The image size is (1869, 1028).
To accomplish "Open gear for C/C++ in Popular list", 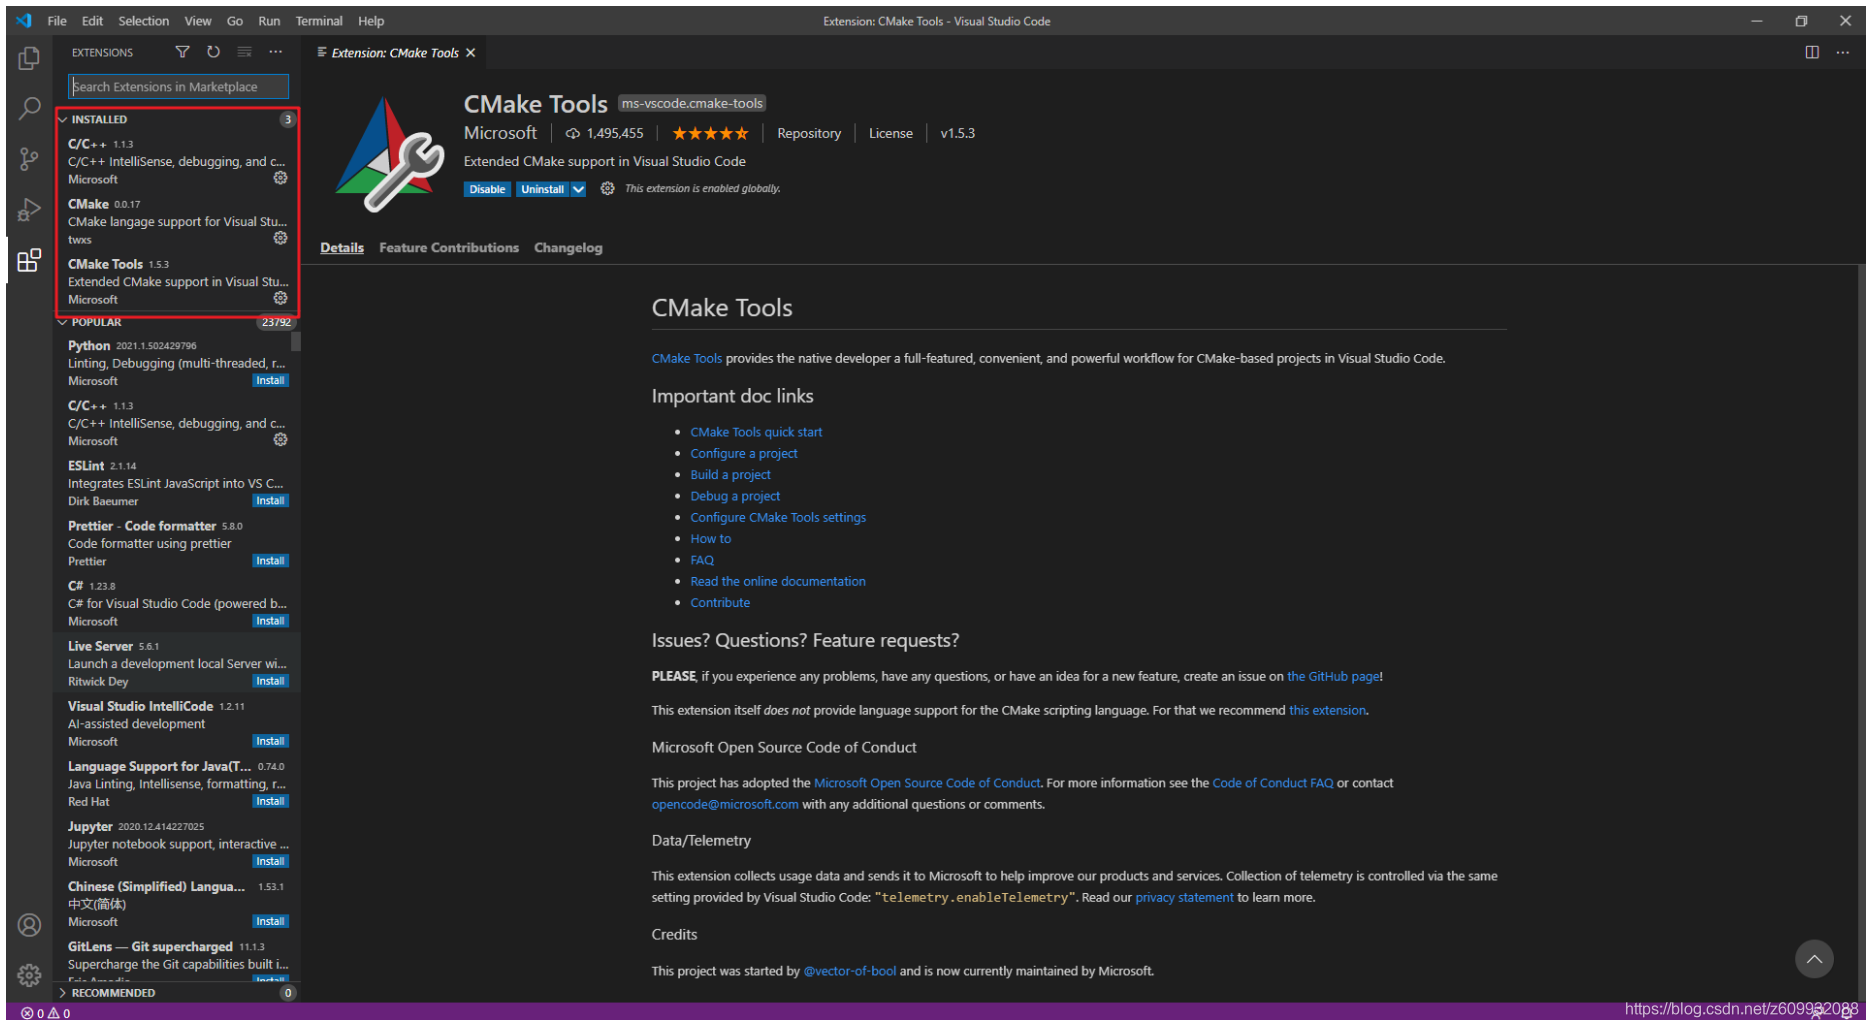I will click(x=280, y=440).
